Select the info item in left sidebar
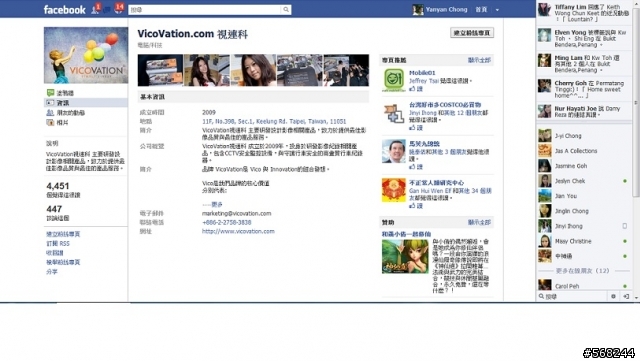 pos(86,103)
